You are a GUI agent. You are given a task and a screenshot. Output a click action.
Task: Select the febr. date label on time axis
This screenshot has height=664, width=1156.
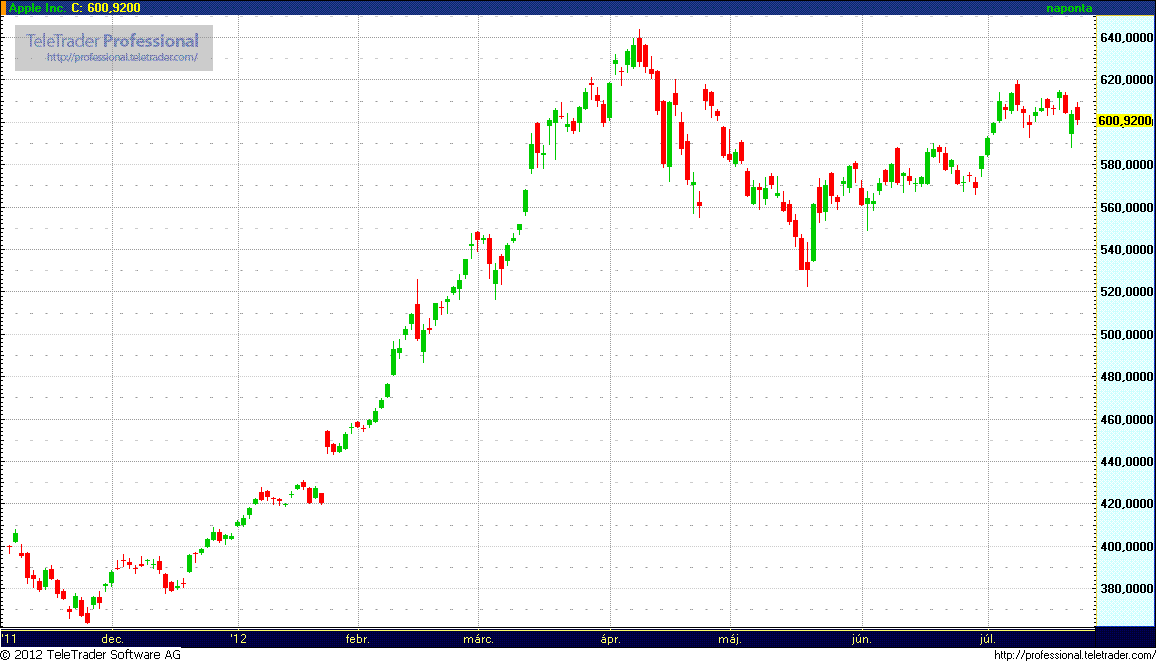click(x=357, y=638)
